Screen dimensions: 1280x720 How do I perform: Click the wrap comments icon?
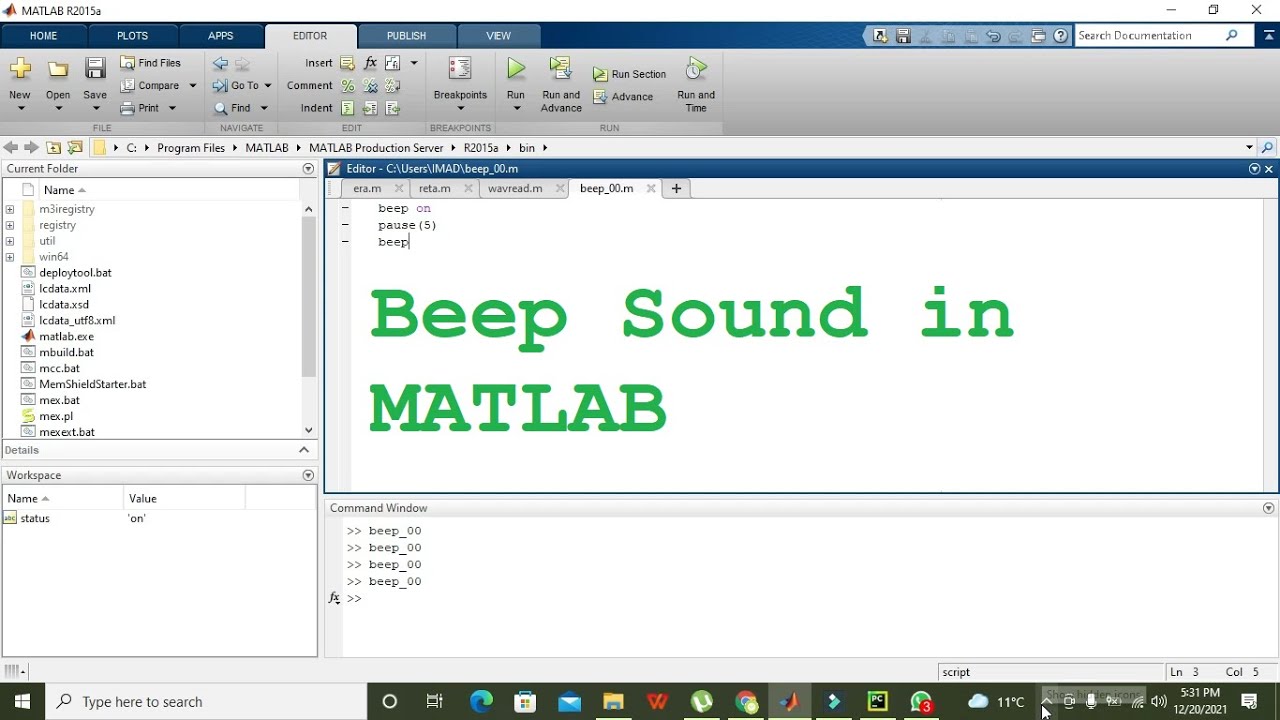392,86
